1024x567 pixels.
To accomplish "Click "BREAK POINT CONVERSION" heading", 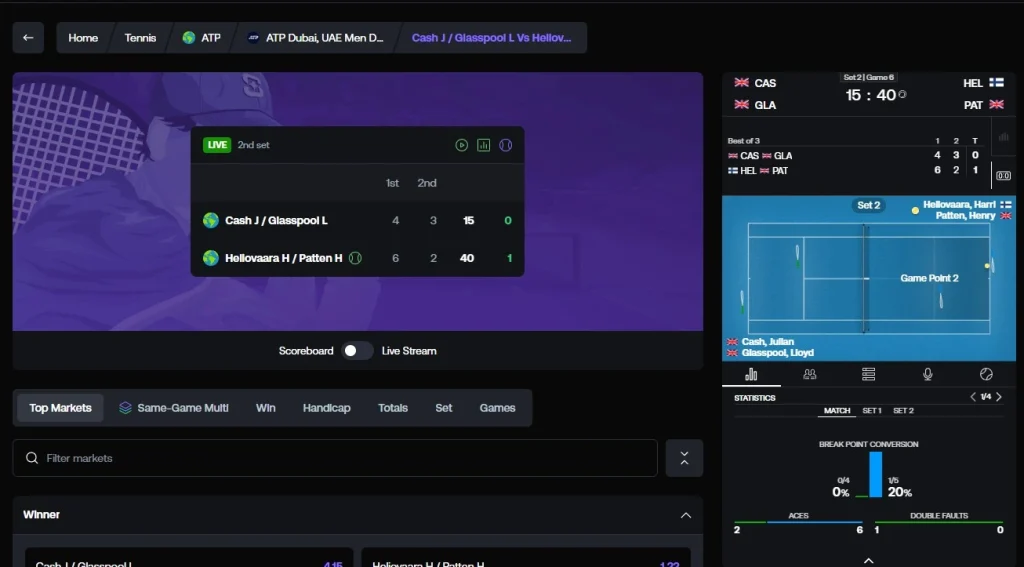I will [x=869, y=444].
